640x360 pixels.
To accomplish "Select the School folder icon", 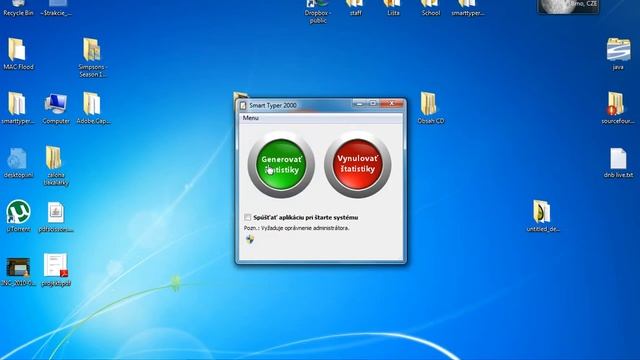I will tap(431, 8).
